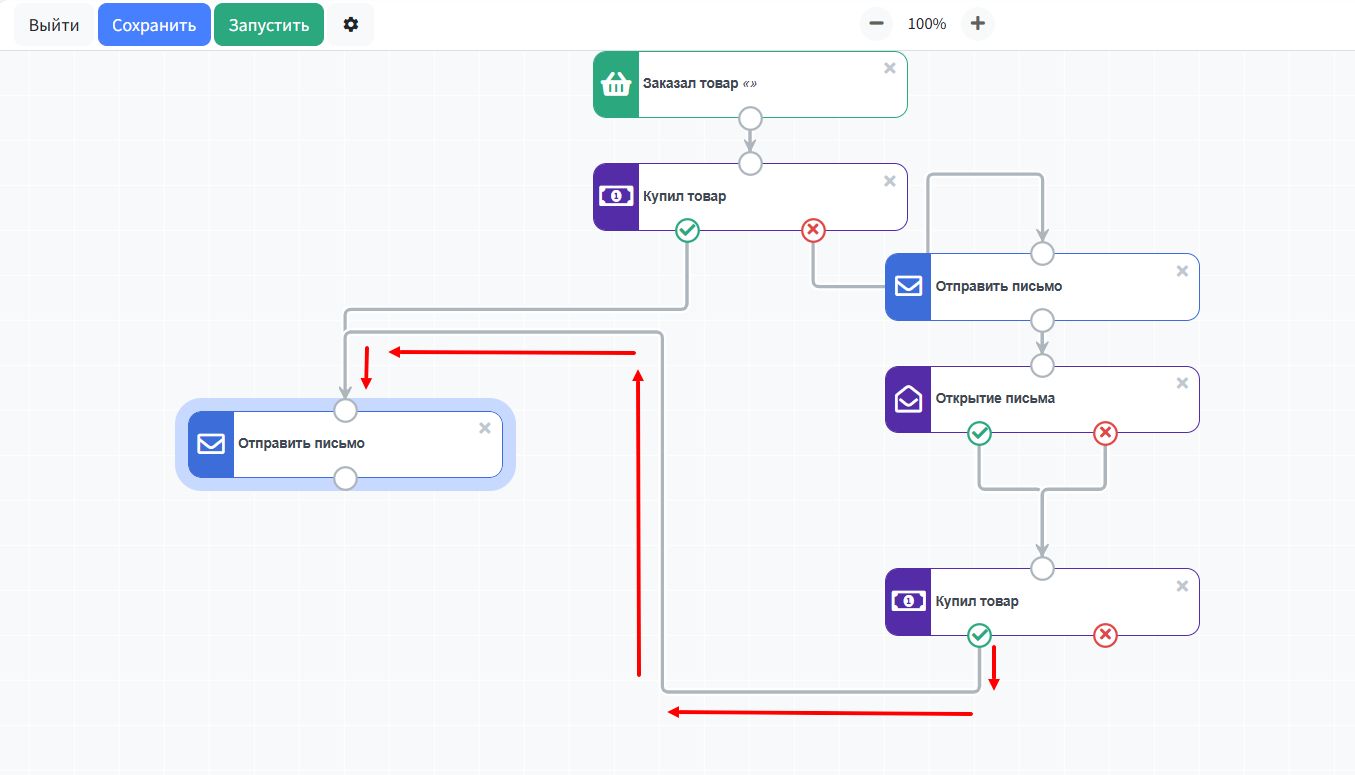Click the red cross output of Открытие письма
This screenshot has height=775, width=1355.
(1105, 433)
